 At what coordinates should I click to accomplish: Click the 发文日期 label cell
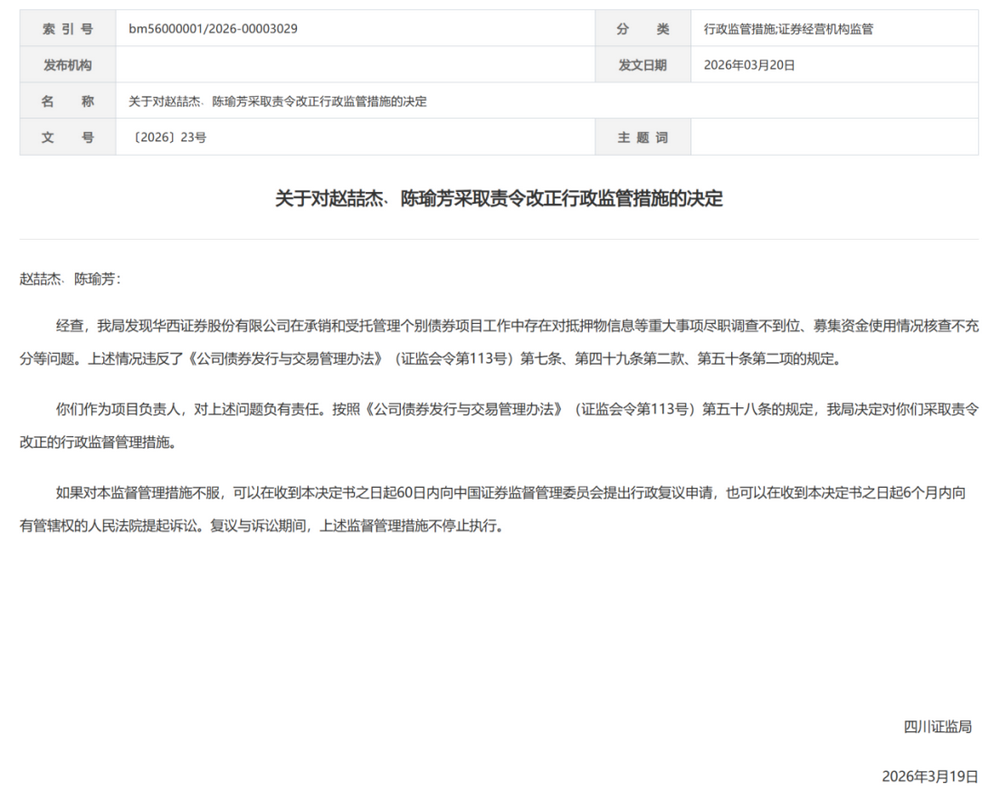click(643, 64)
